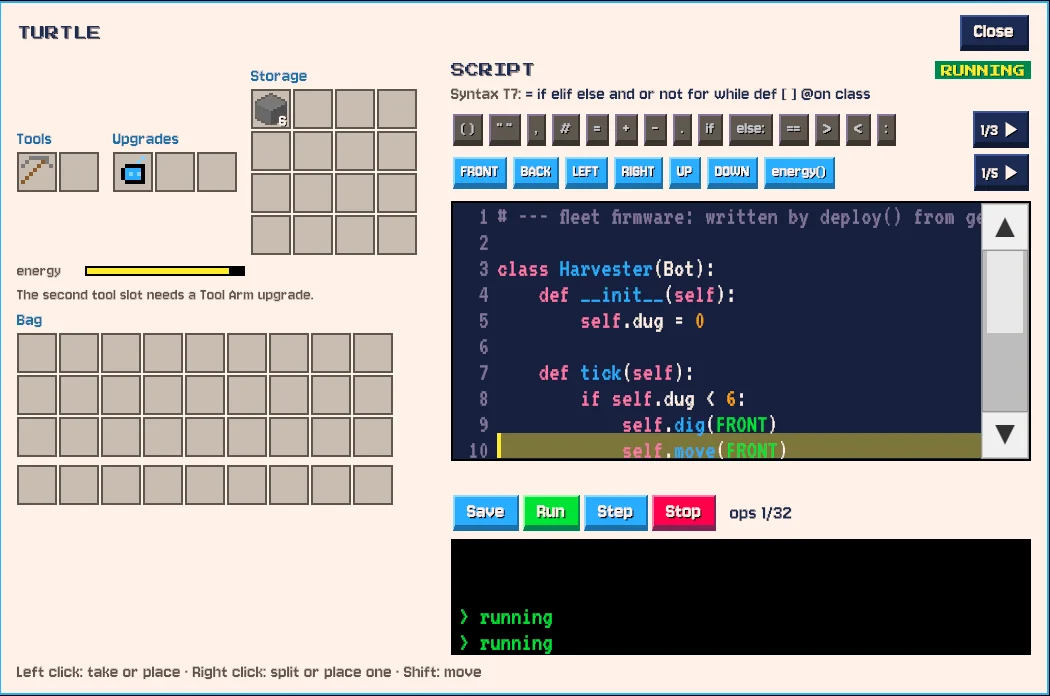This screenshot has width=1050, height=696.
Task: Insert the # comment symbol snippet
Action: pyautogui.click(x=565, y=129)
